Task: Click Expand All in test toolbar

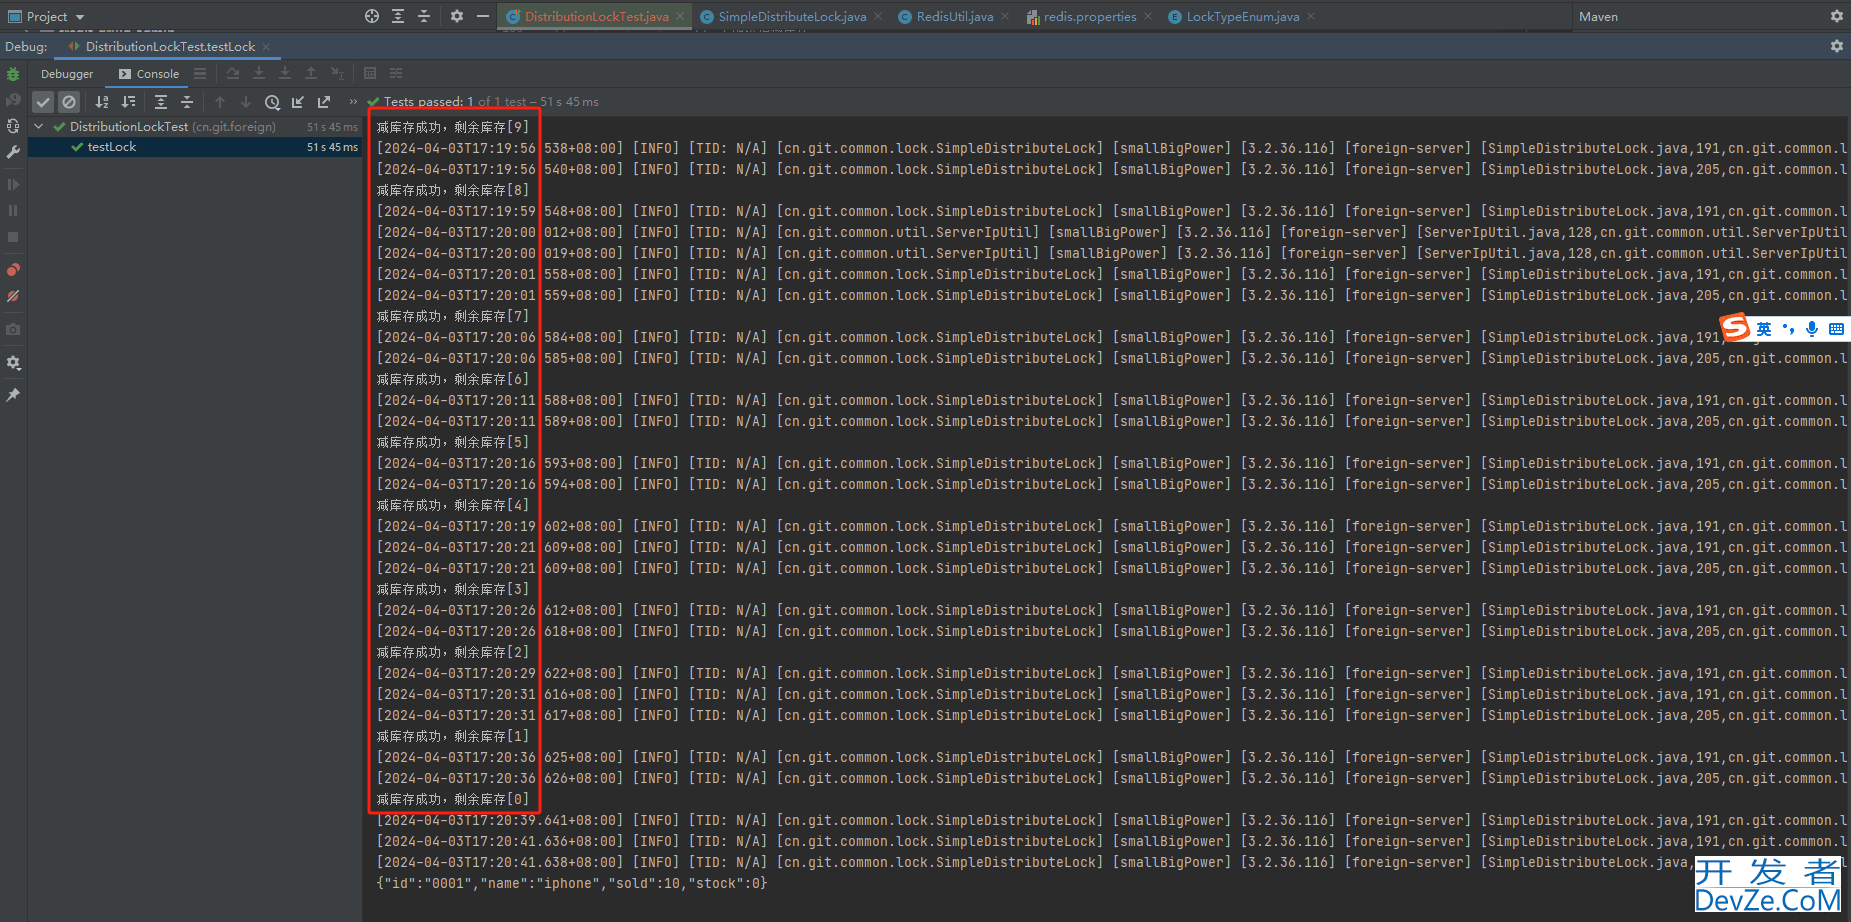Action: pos(161,102)
